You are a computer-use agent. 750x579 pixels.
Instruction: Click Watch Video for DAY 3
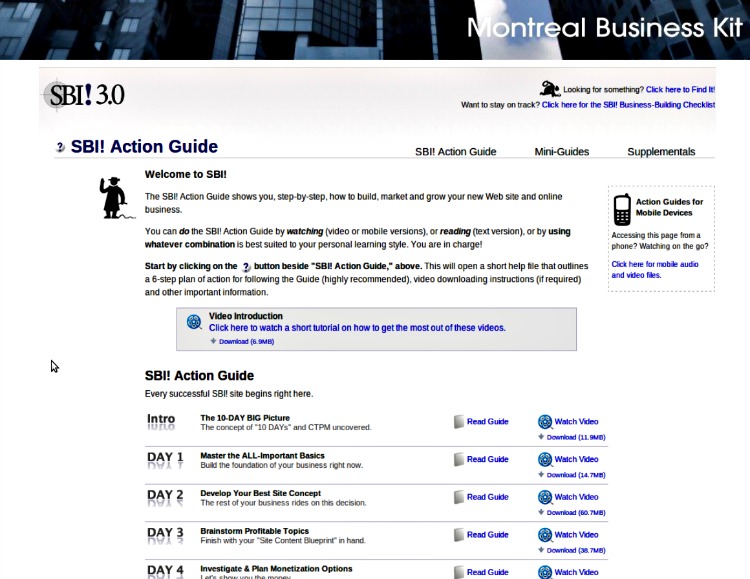click(576, 535)
